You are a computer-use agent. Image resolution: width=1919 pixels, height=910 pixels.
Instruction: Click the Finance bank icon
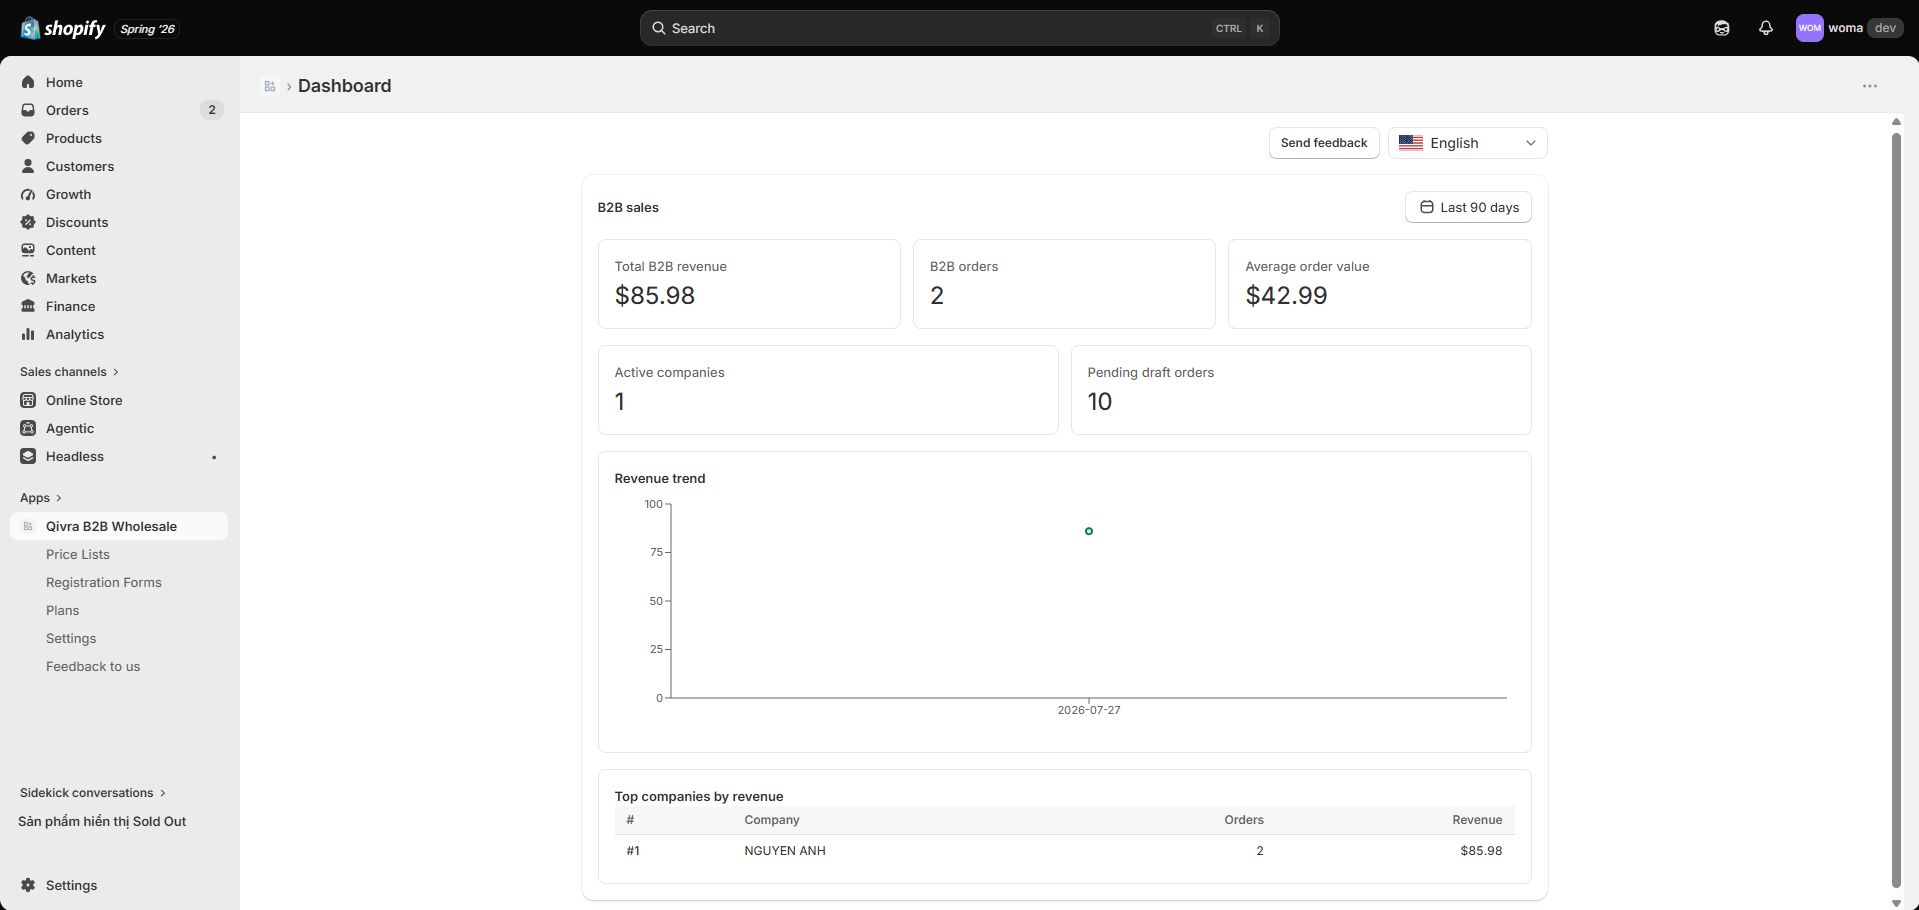[28, 306]
